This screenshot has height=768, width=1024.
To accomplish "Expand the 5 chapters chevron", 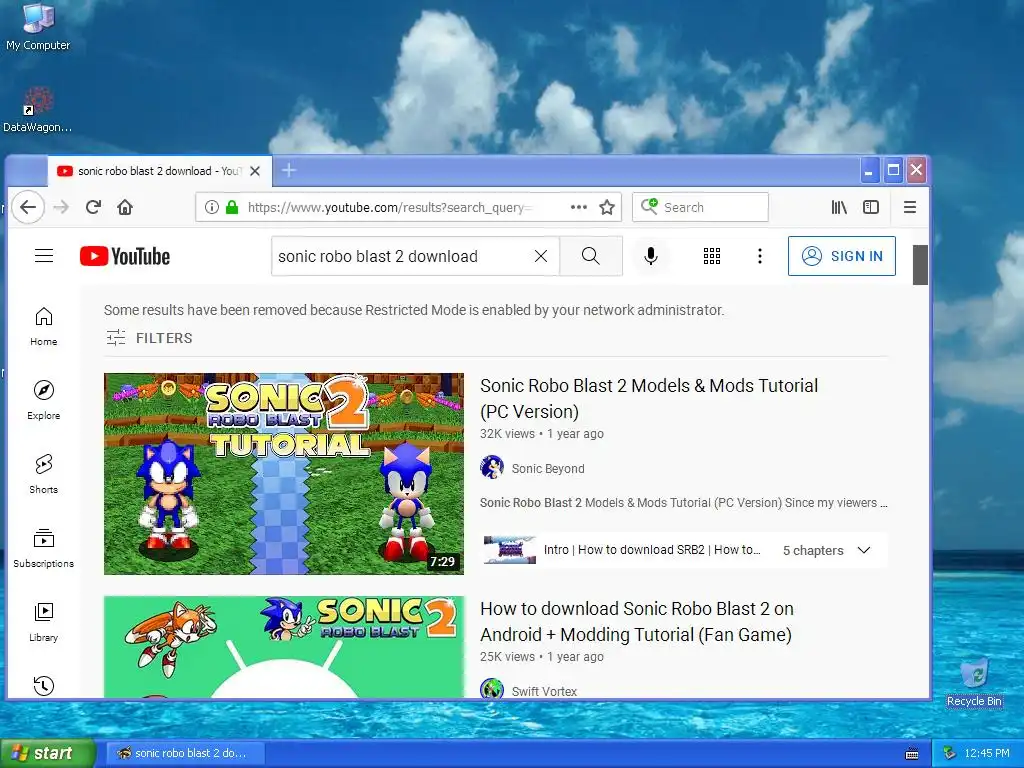I will tap(864, 550).
